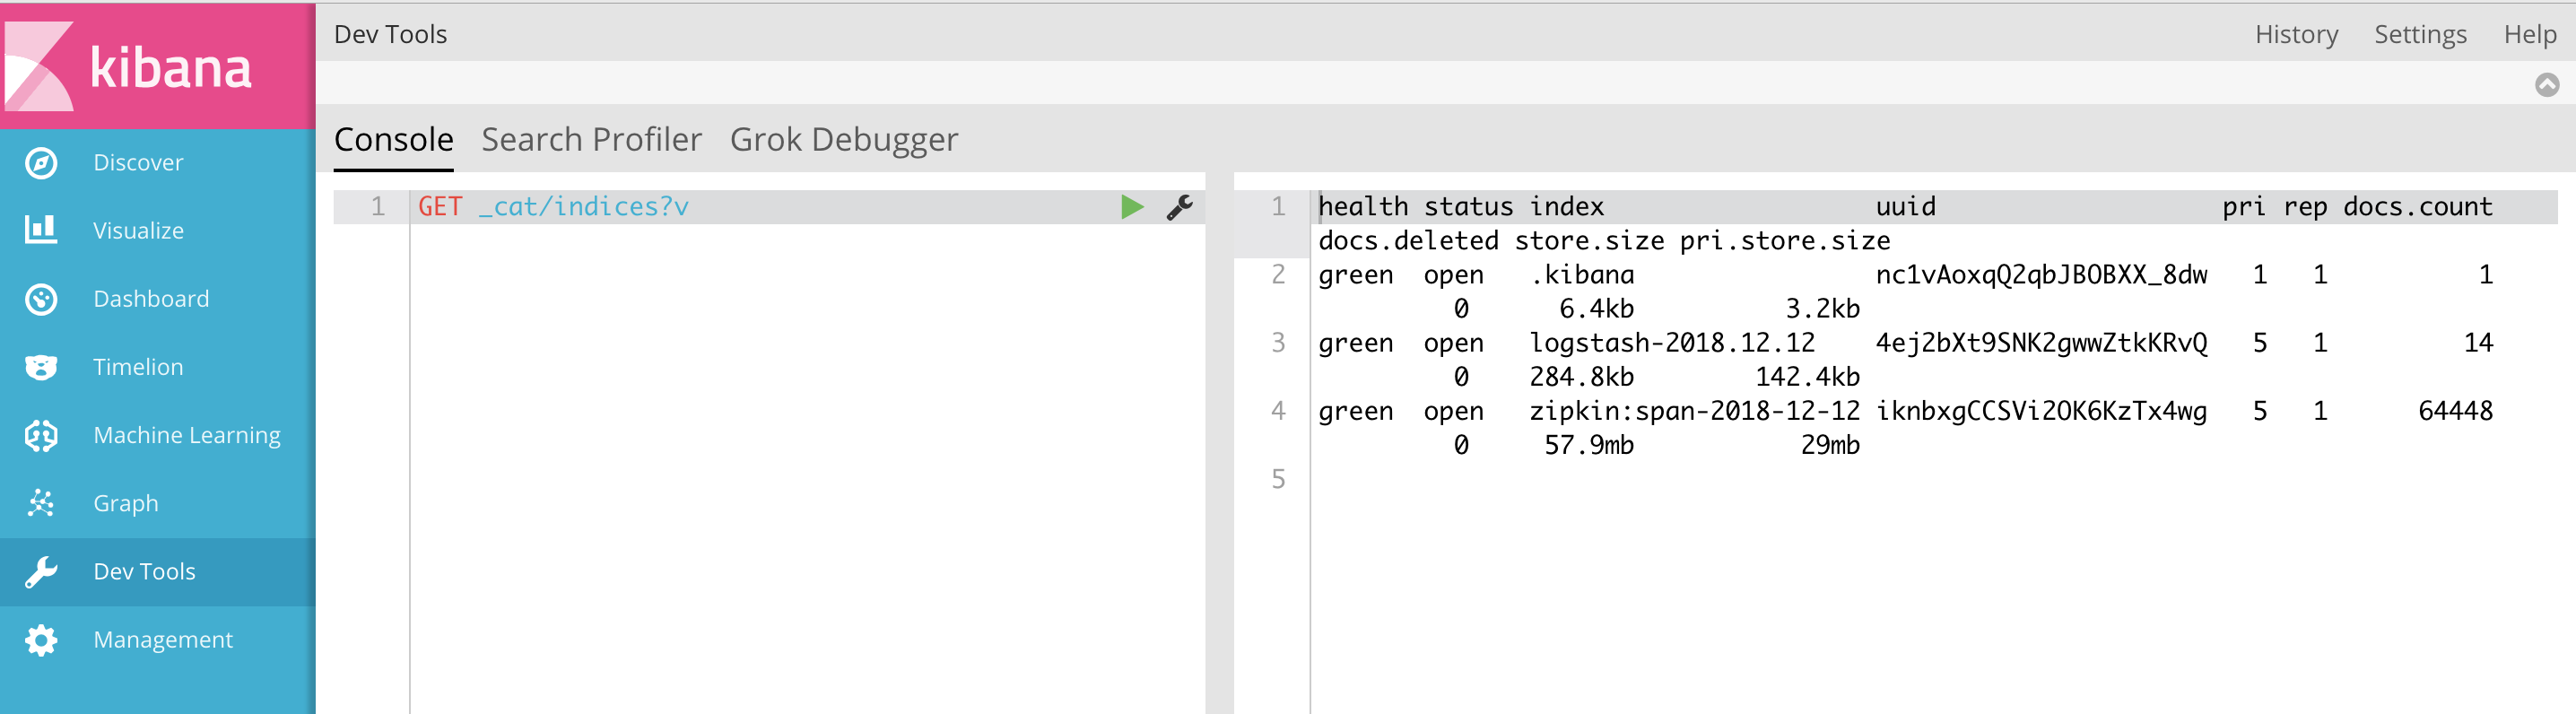Open the History panel
This screenshot has width=2576, height=714.
pos(2296,35)
